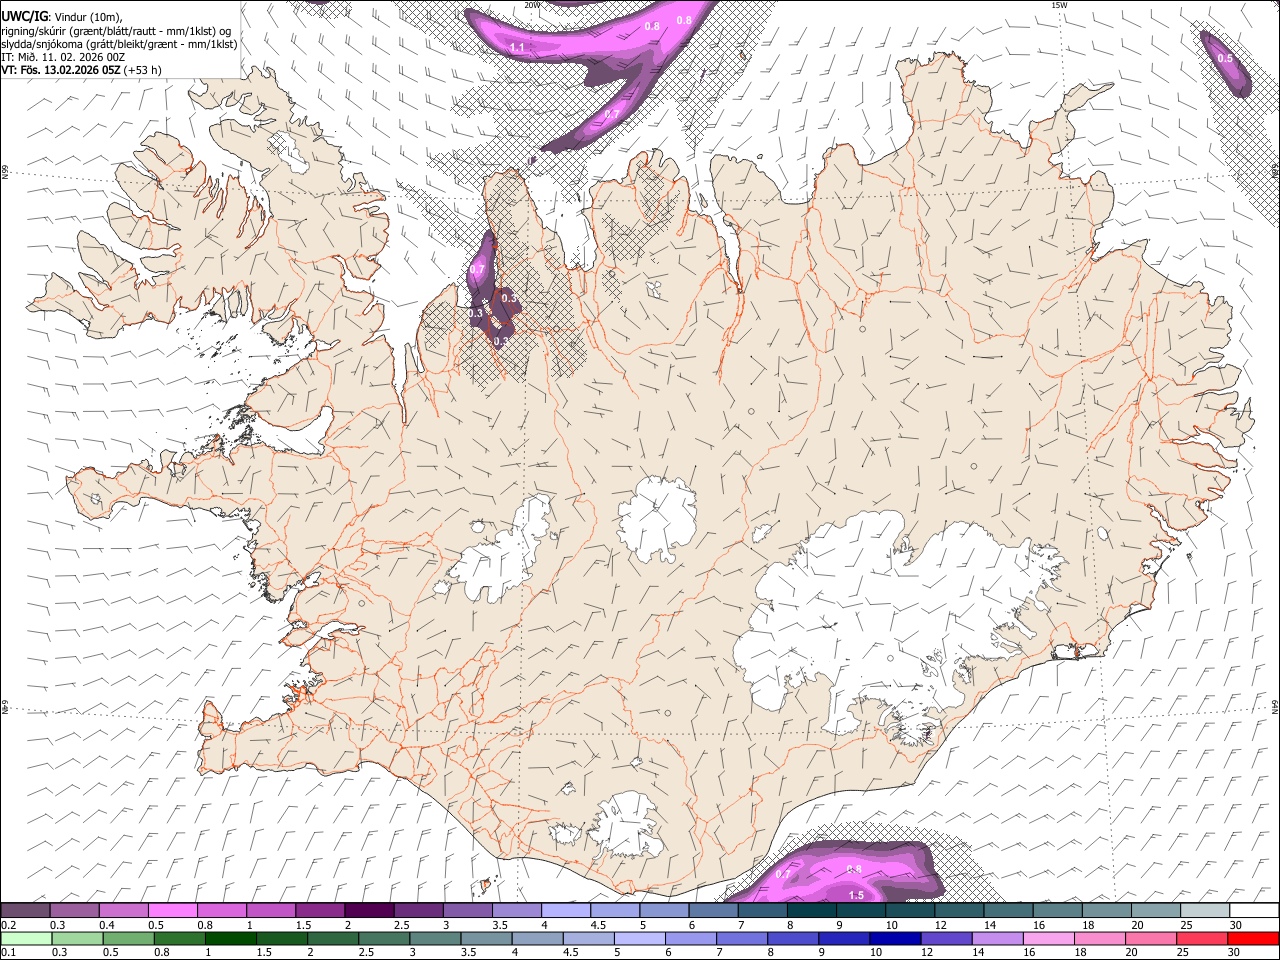1280x960 pixels.
Task: Select the dusky purple 0.2 swatch in snow legend
Action: [25, 911]
